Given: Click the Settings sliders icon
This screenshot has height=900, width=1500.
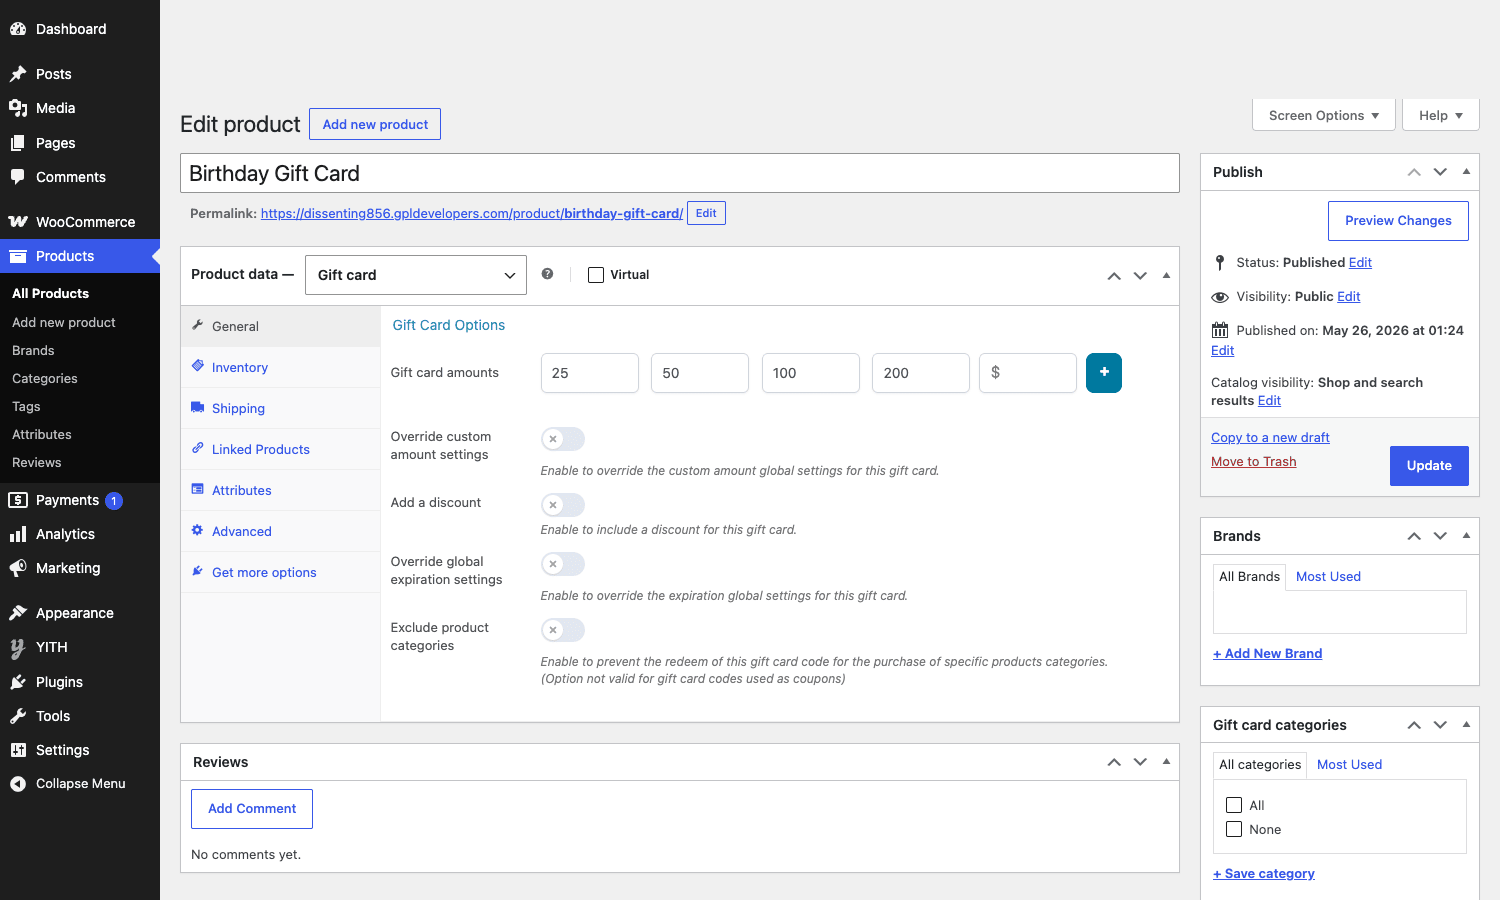Looking at the screenshot, I should [18, 750].
